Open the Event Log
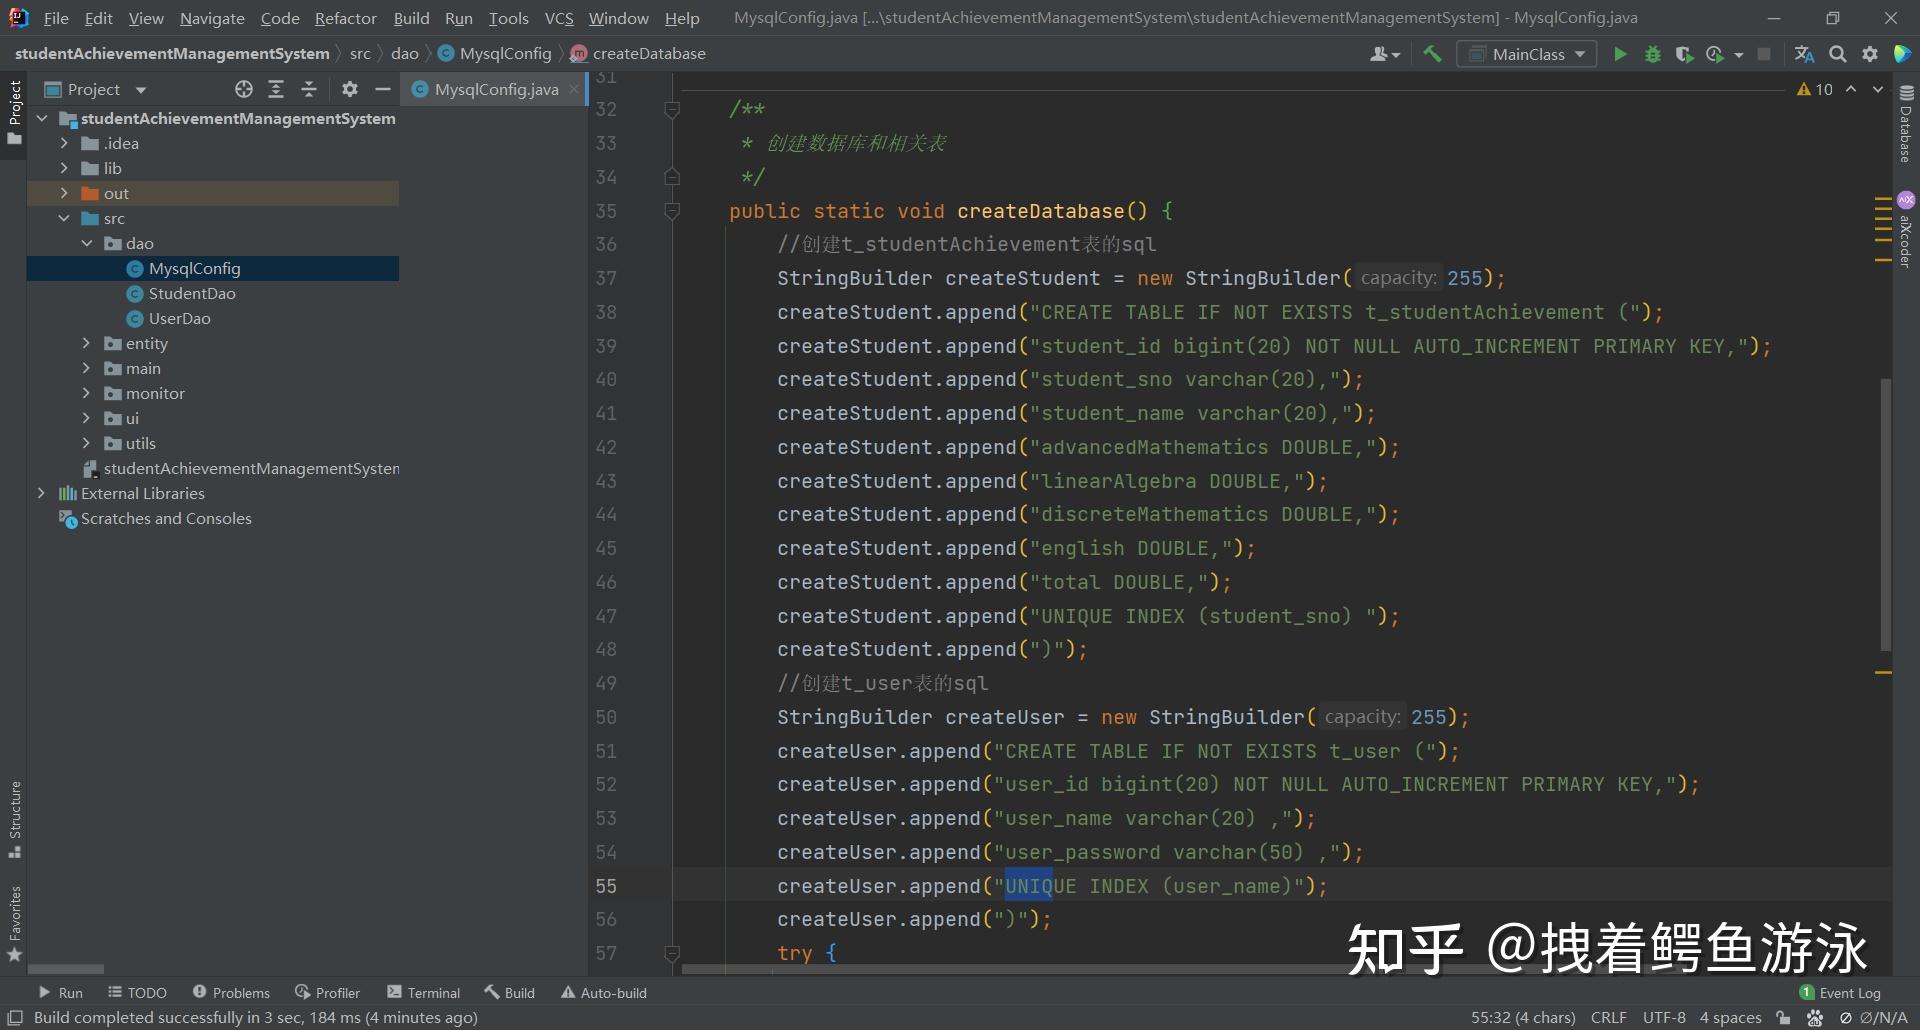This screenshot has width=1920, height=1030. [1848, 992]
